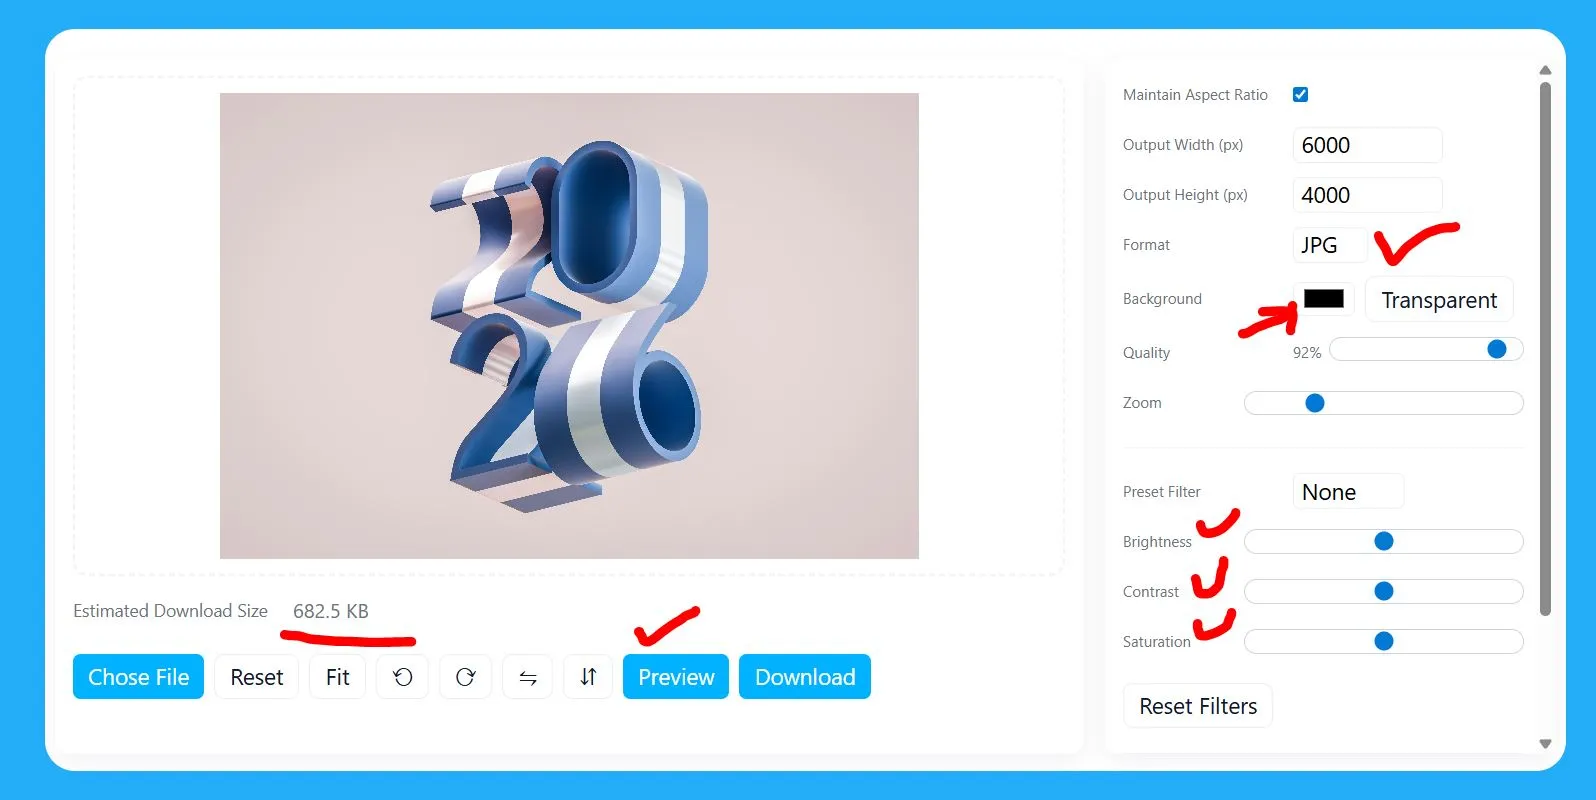Fit the image using Fit button

(x=338, y=677)
